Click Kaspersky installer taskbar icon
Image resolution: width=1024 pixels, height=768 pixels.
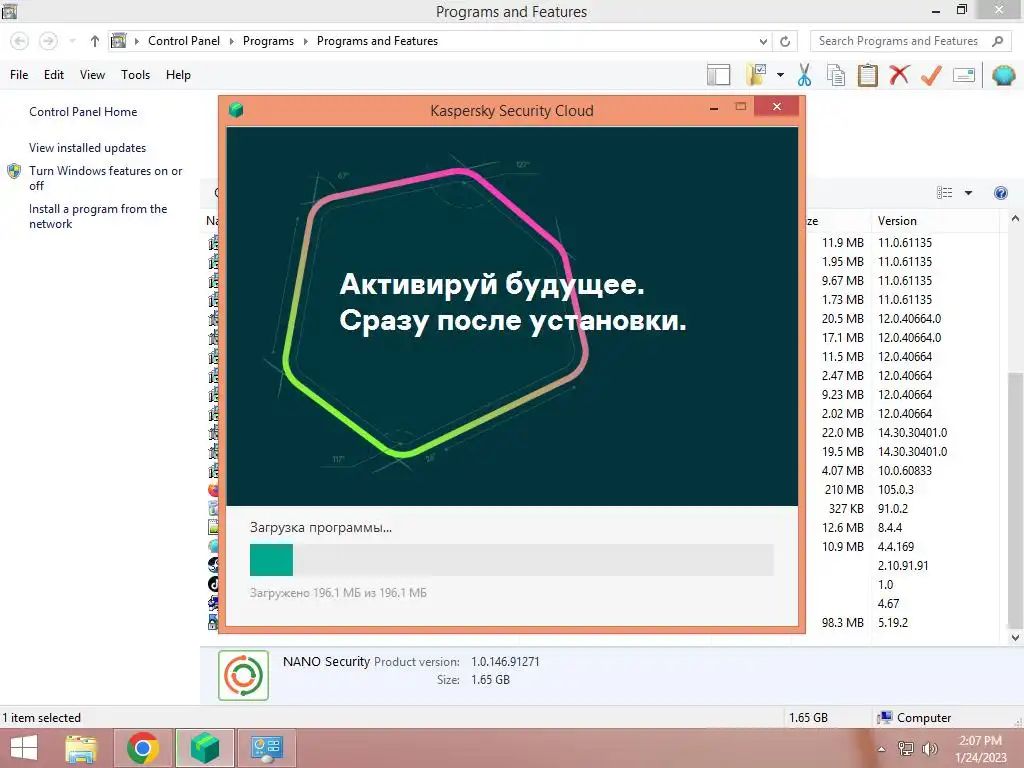[204, 748]
